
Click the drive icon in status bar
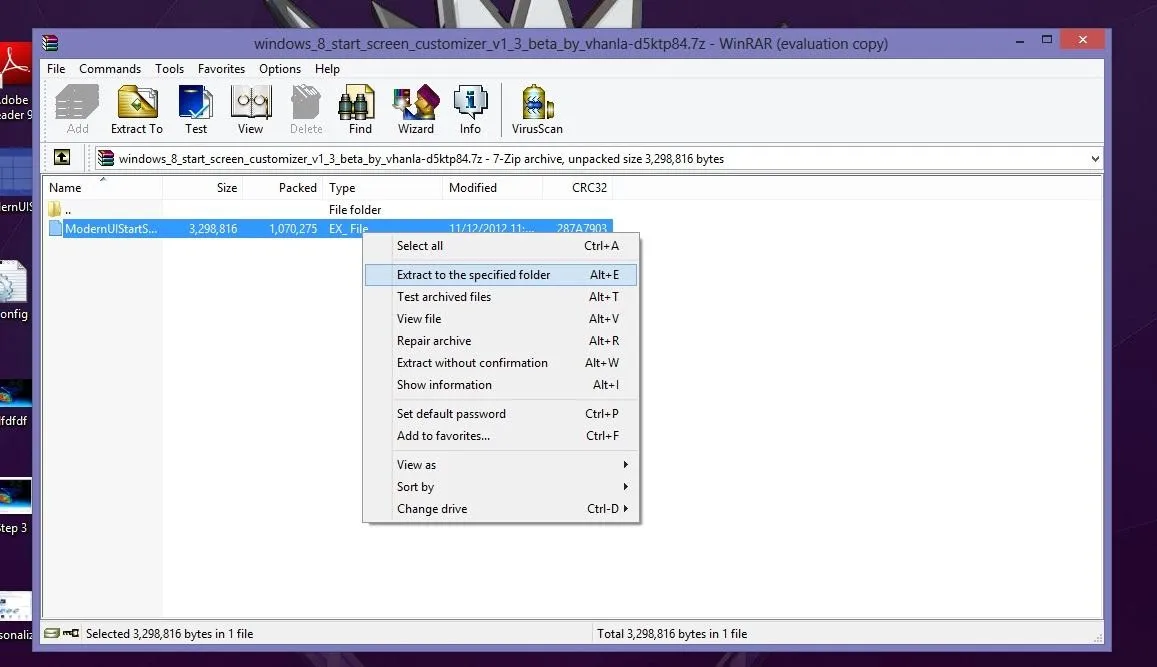[52, 633]
